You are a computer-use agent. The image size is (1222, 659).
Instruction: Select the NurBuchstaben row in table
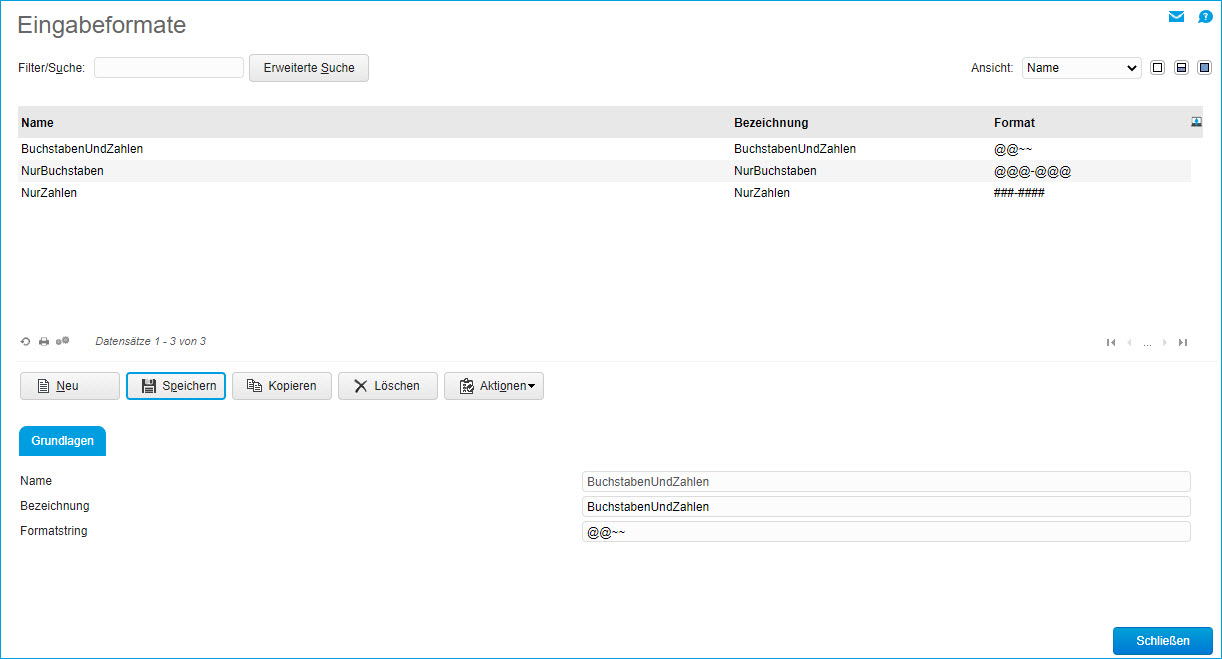click(62, 171)
